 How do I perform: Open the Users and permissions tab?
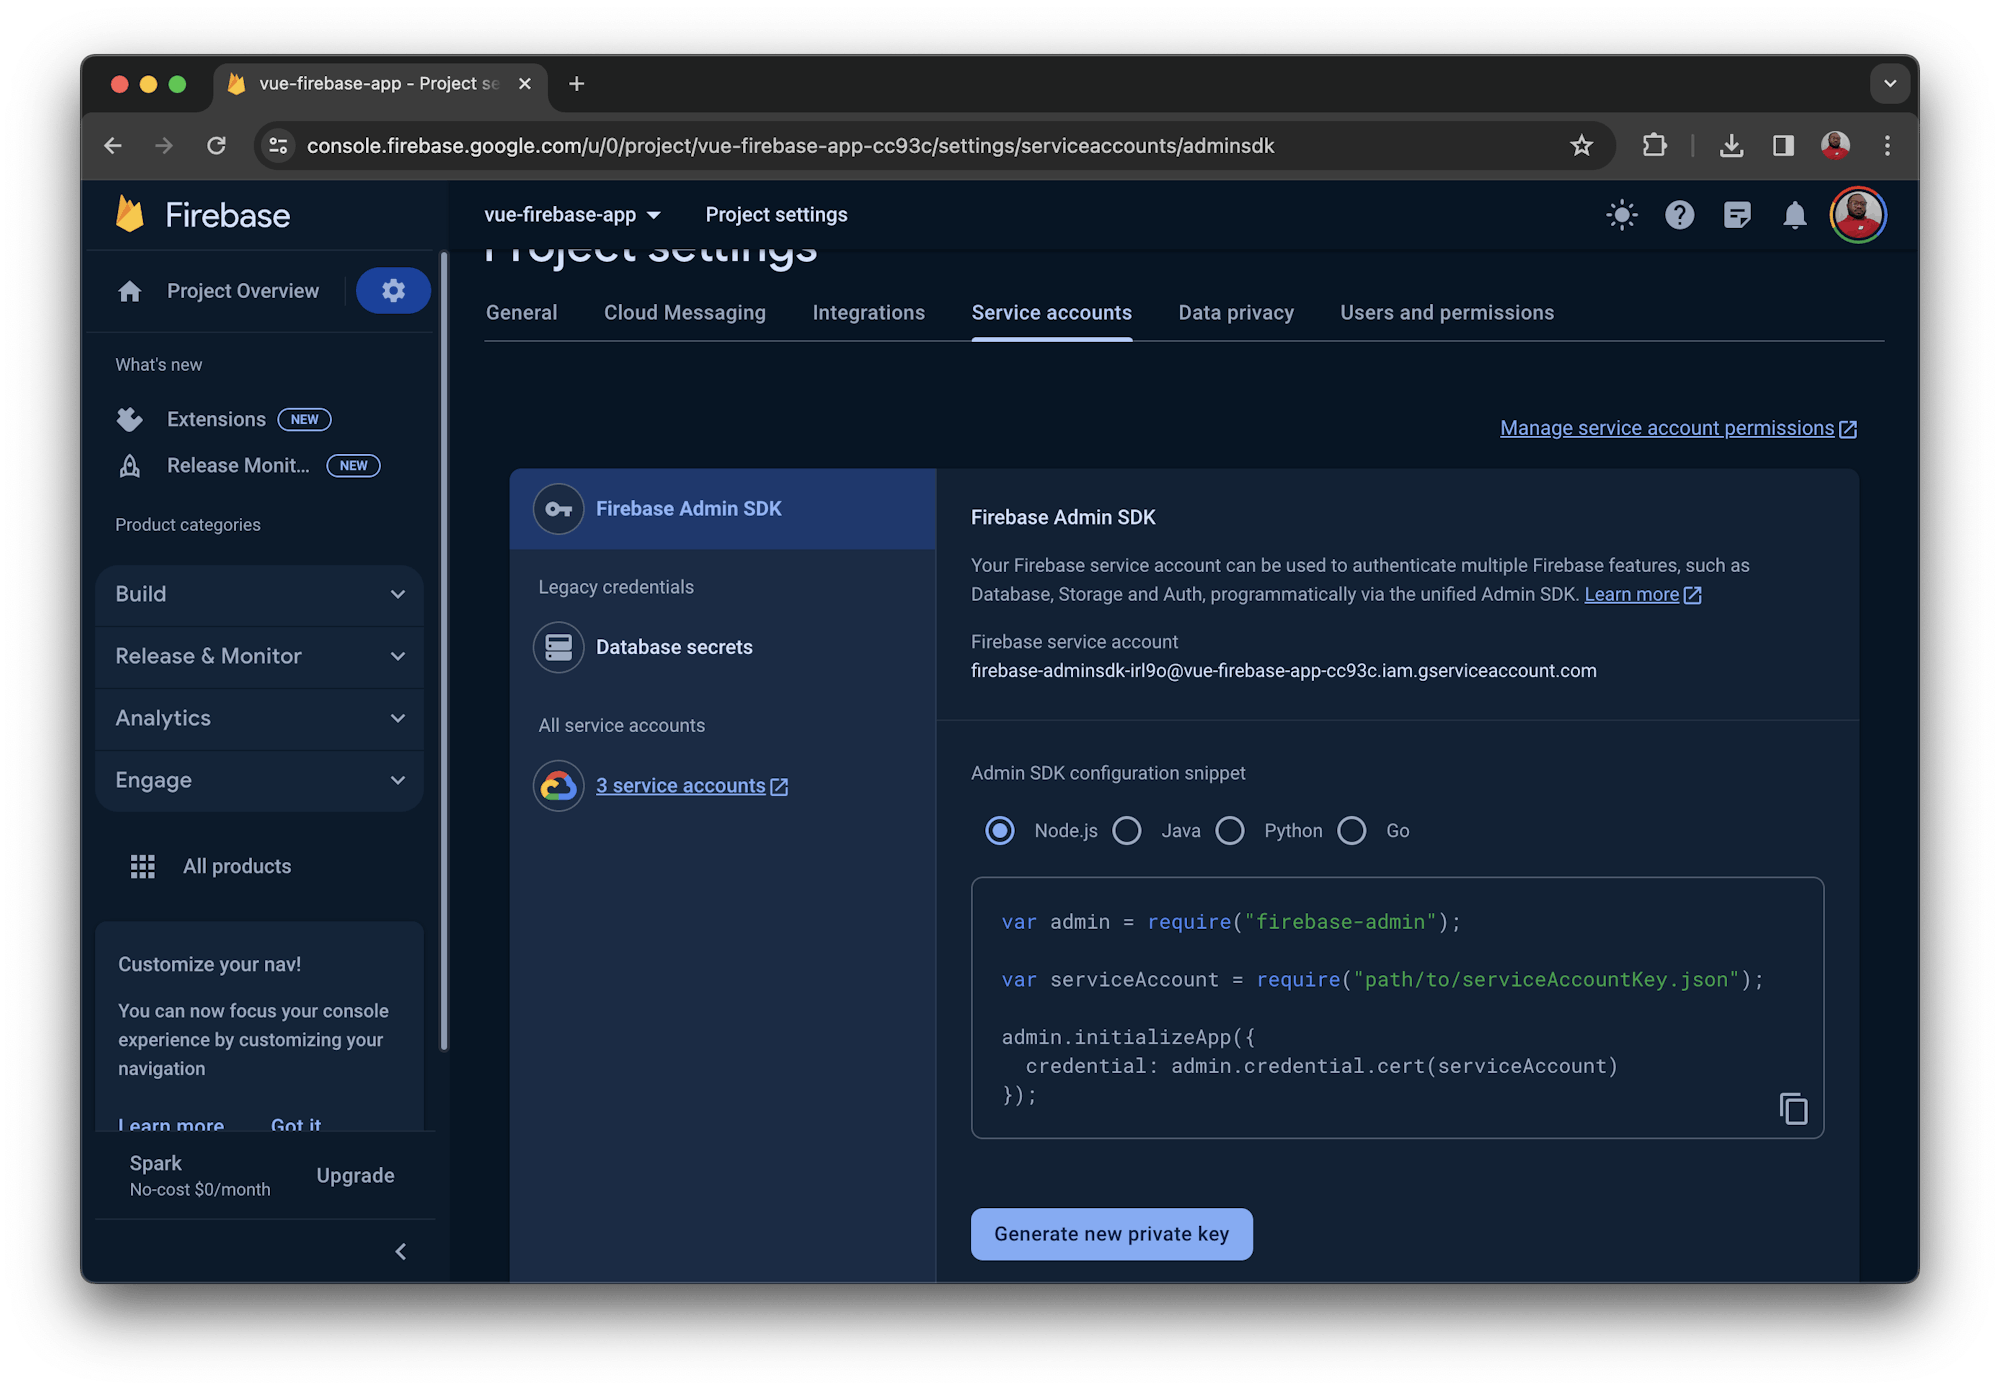click(x=1446, y=312)
